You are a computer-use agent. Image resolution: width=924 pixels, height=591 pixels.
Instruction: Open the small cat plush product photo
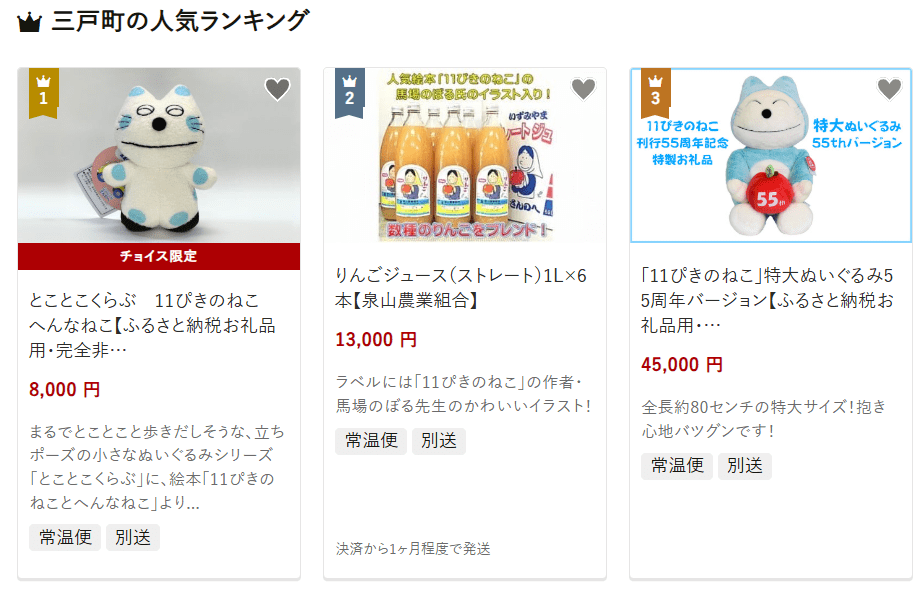pyautogui.click(x=159, y=156)
